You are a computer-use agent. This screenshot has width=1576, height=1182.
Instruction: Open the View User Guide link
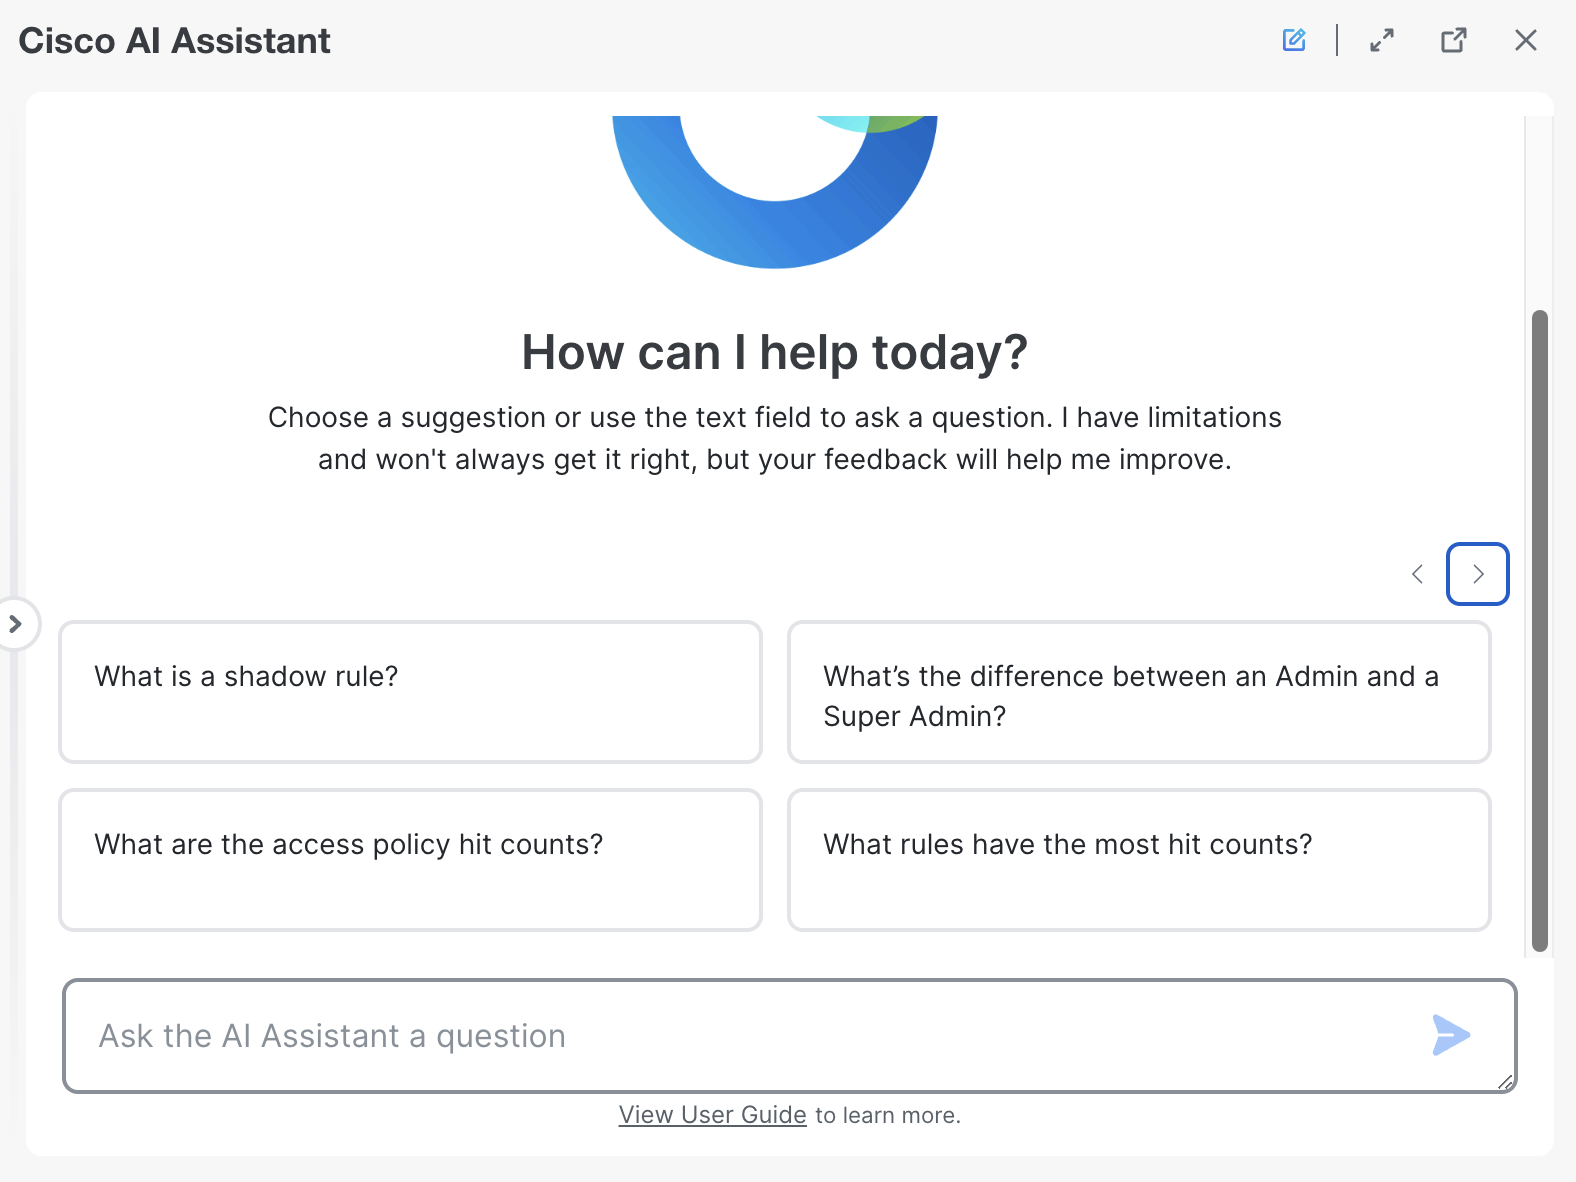tap(712, 1115)
